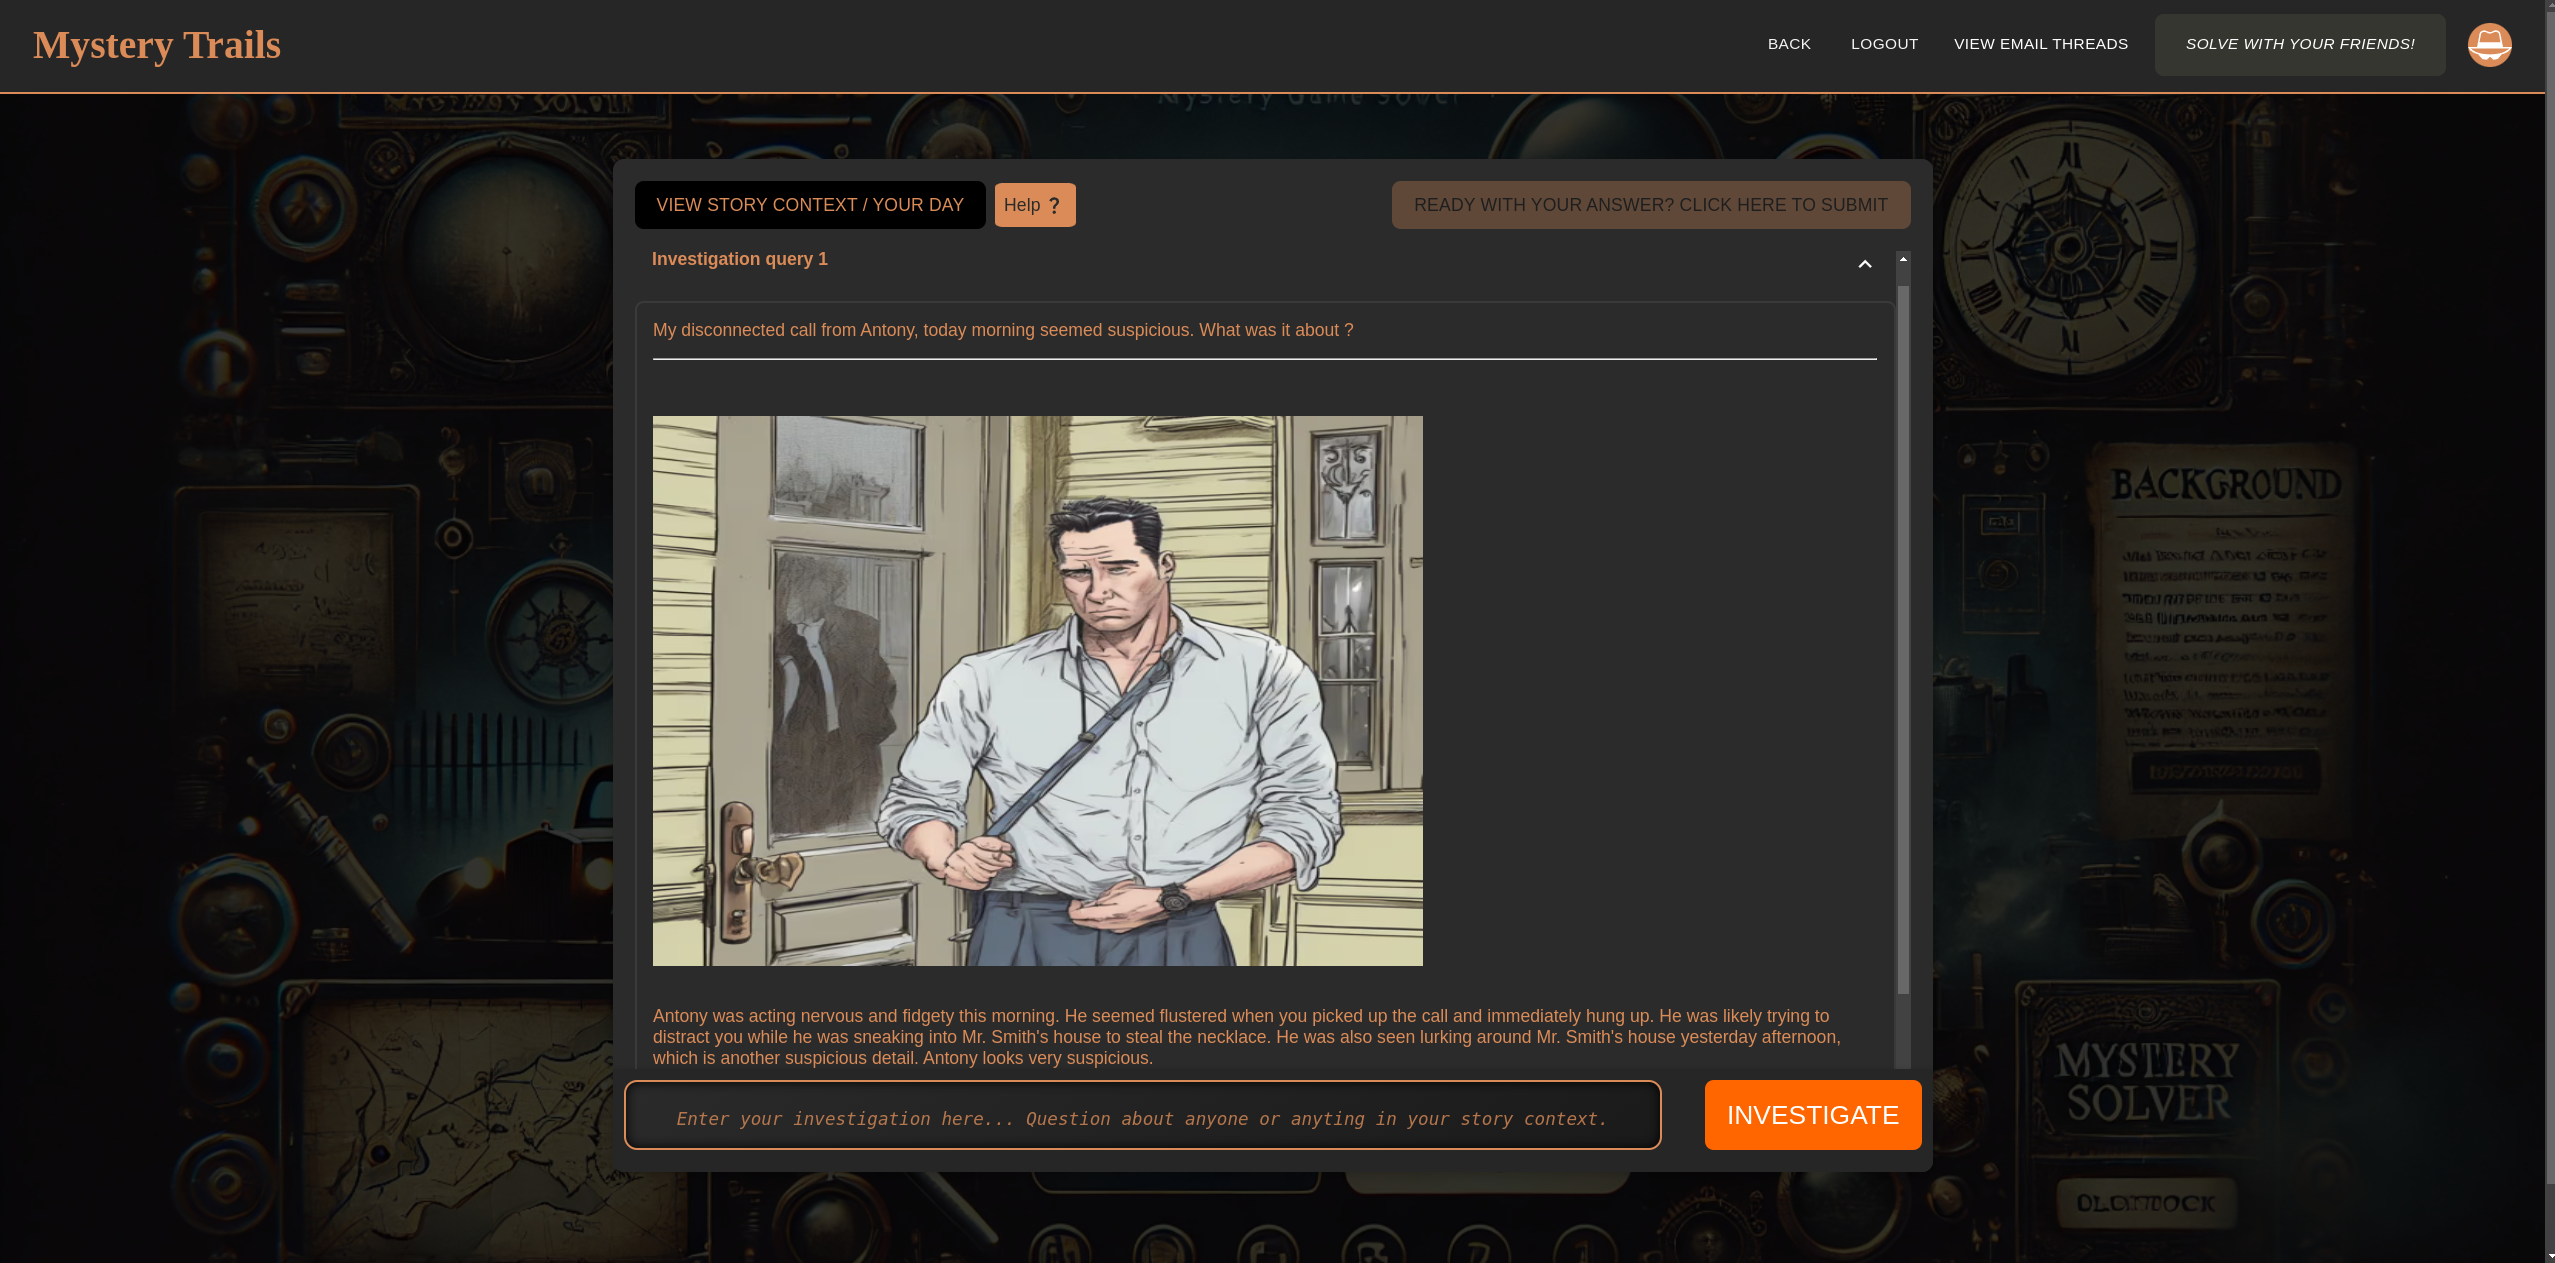Open VIEW STORY CONTEXT / YOUR DAY
2555x1263 pixels.
[x=809, y=205]
